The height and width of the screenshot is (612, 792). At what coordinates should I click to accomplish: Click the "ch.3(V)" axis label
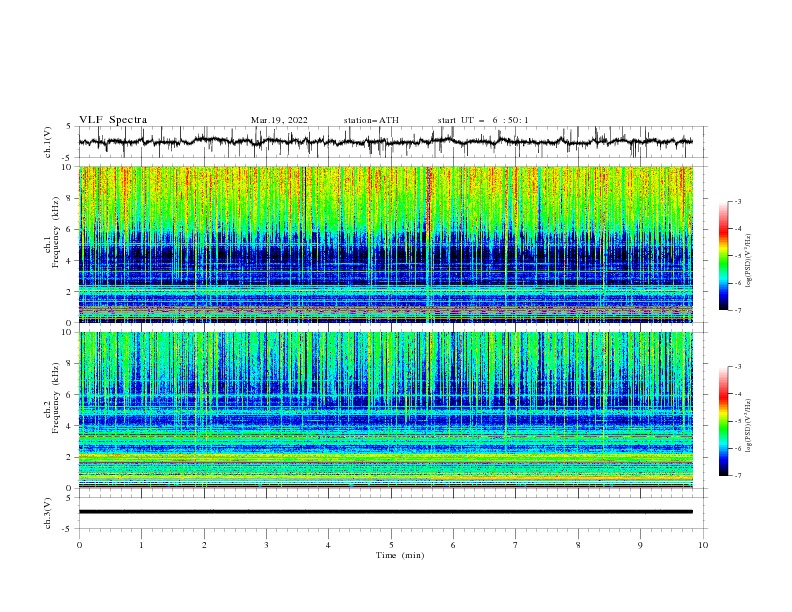click(48, 513)
